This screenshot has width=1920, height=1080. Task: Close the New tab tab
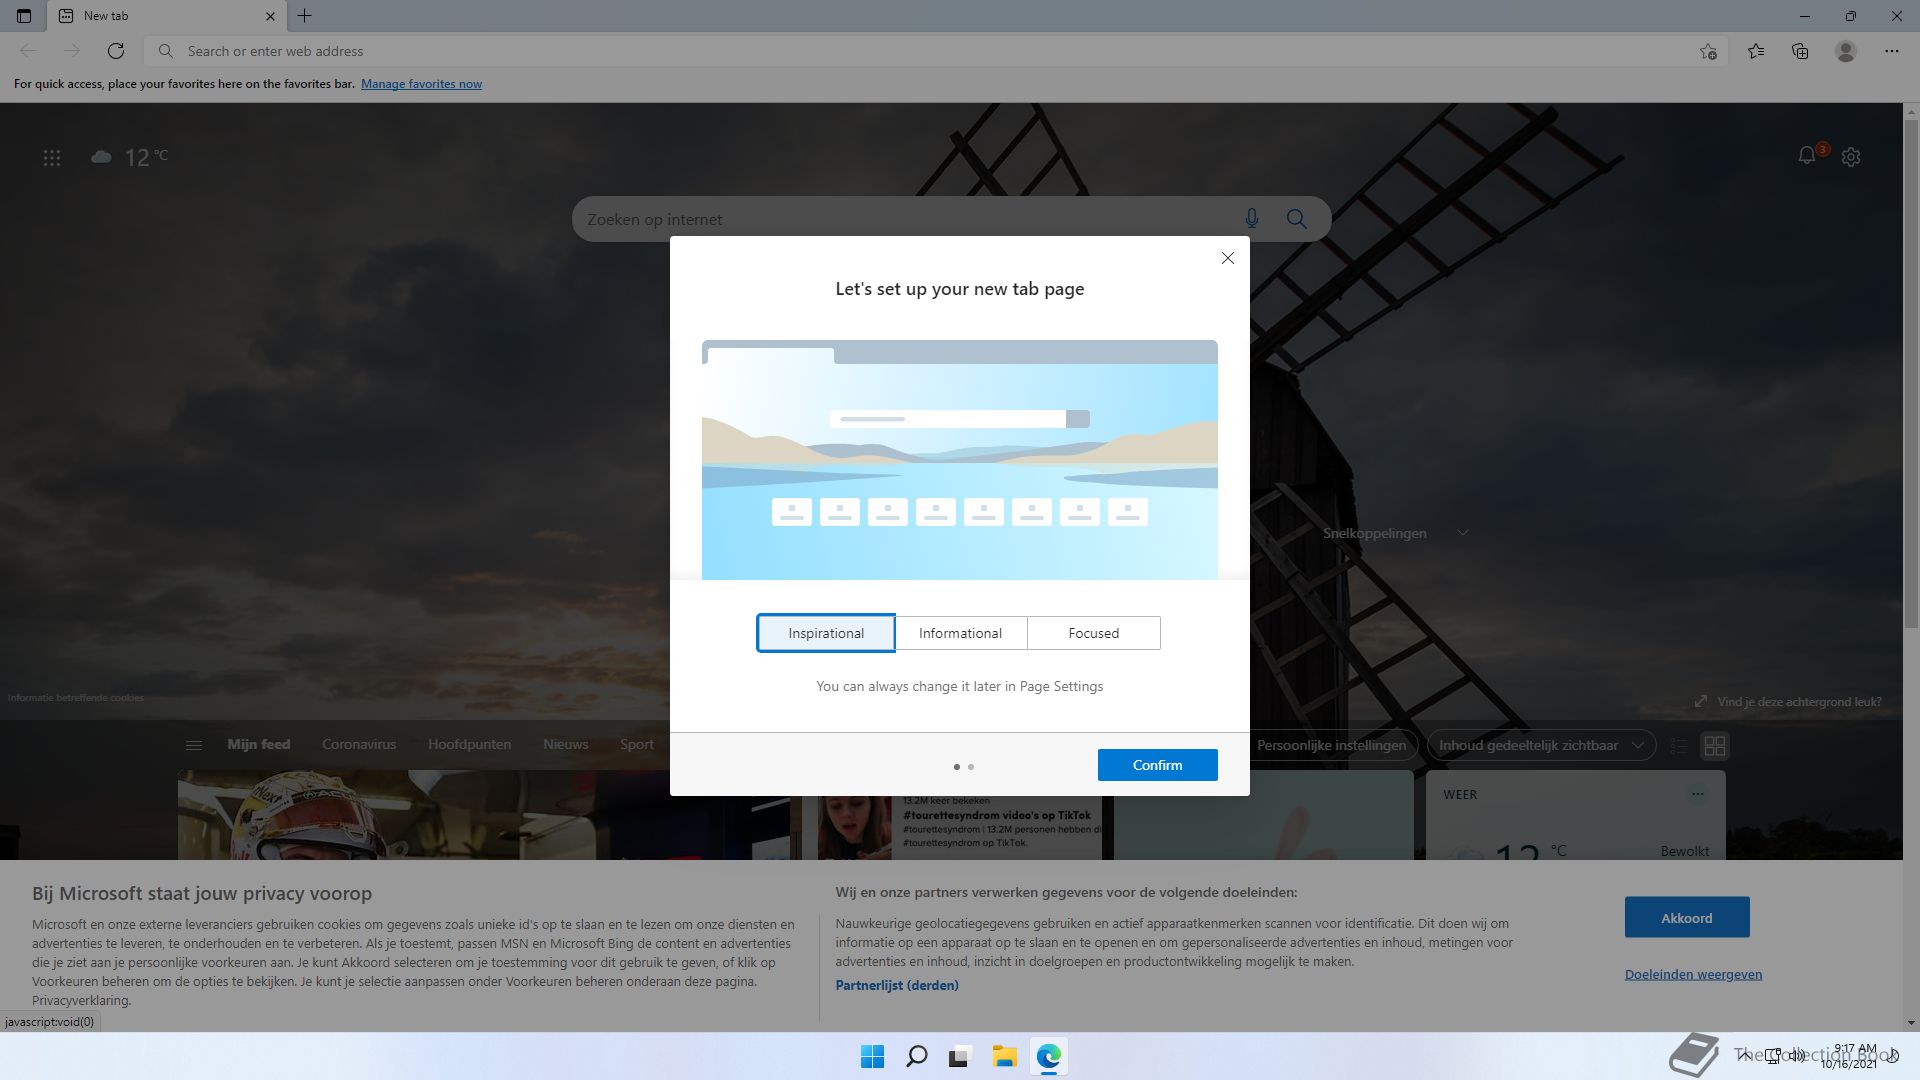click(270, 16)
